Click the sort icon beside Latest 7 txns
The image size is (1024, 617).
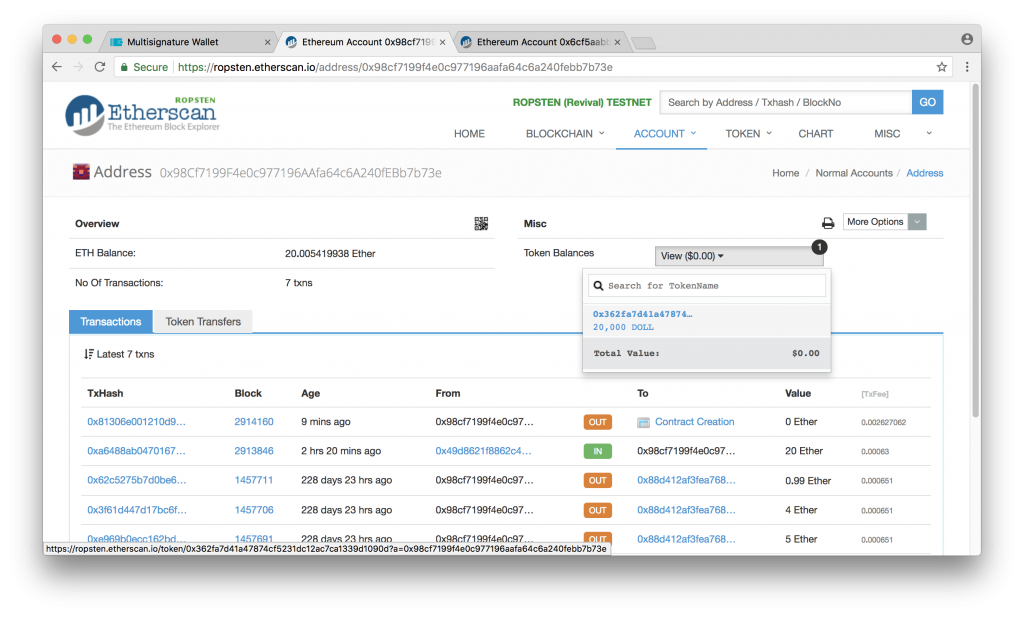[x=89, y=354]
